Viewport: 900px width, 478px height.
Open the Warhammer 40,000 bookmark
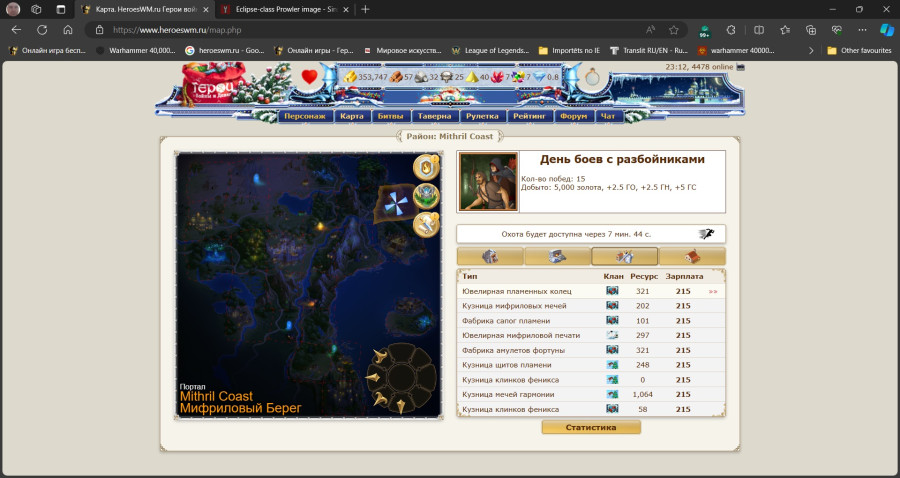(x=135, y=50)
